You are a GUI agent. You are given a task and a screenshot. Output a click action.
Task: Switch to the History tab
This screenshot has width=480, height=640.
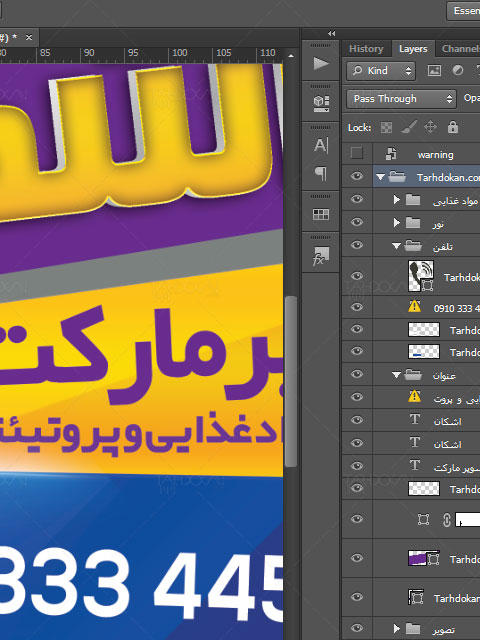[x=366, y=49]
